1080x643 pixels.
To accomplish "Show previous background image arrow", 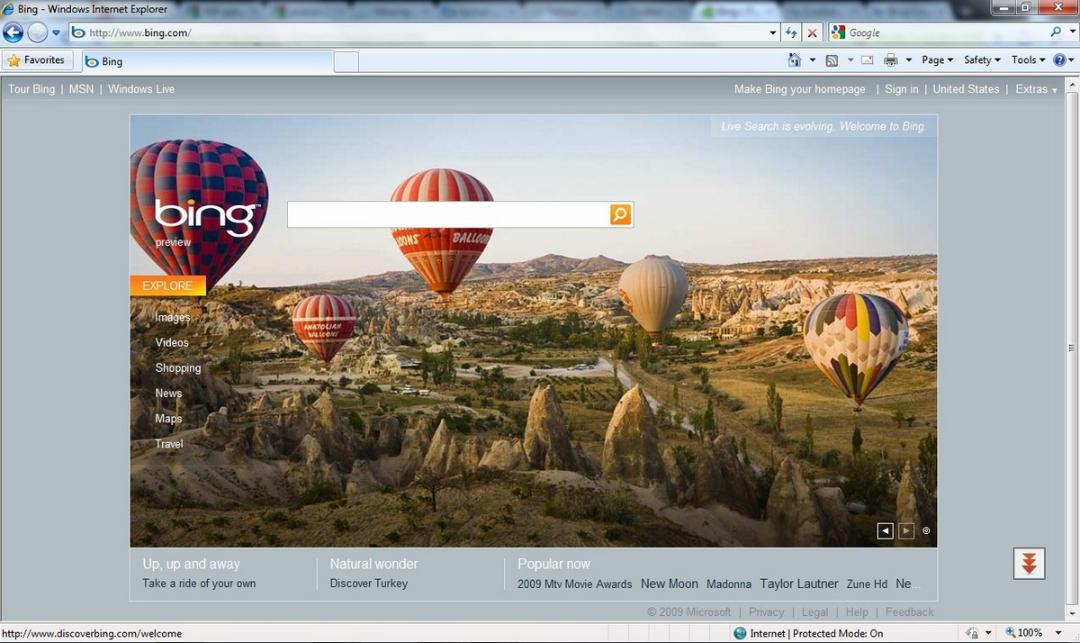I will (x=885, y=531).
